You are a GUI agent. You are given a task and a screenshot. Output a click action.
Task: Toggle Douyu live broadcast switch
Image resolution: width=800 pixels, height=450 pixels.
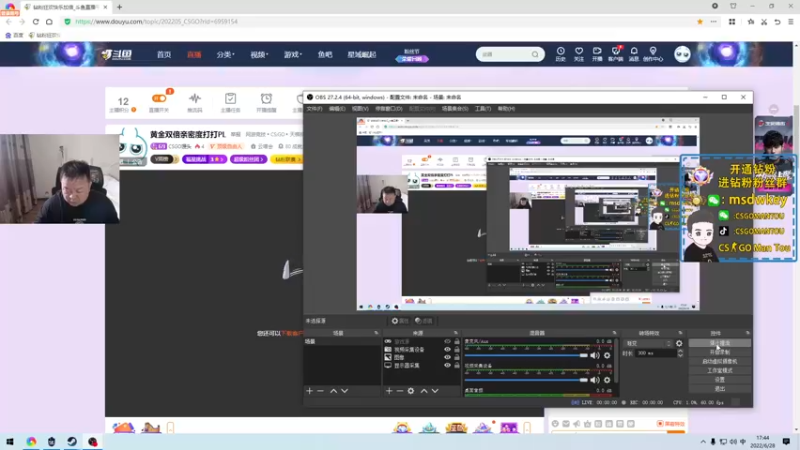159,98
